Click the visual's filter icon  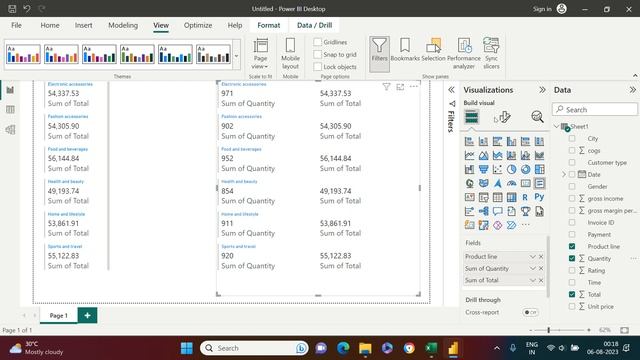[x=386, y=87]
